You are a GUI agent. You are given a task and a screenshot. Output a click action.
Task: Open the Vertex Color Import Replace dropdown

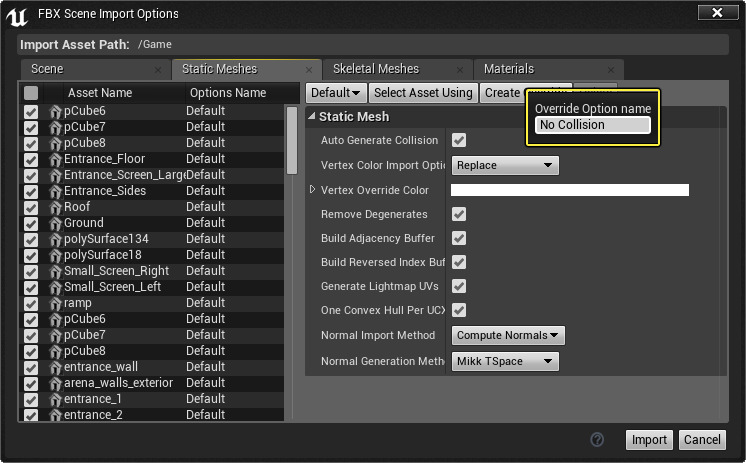point(505,165)
